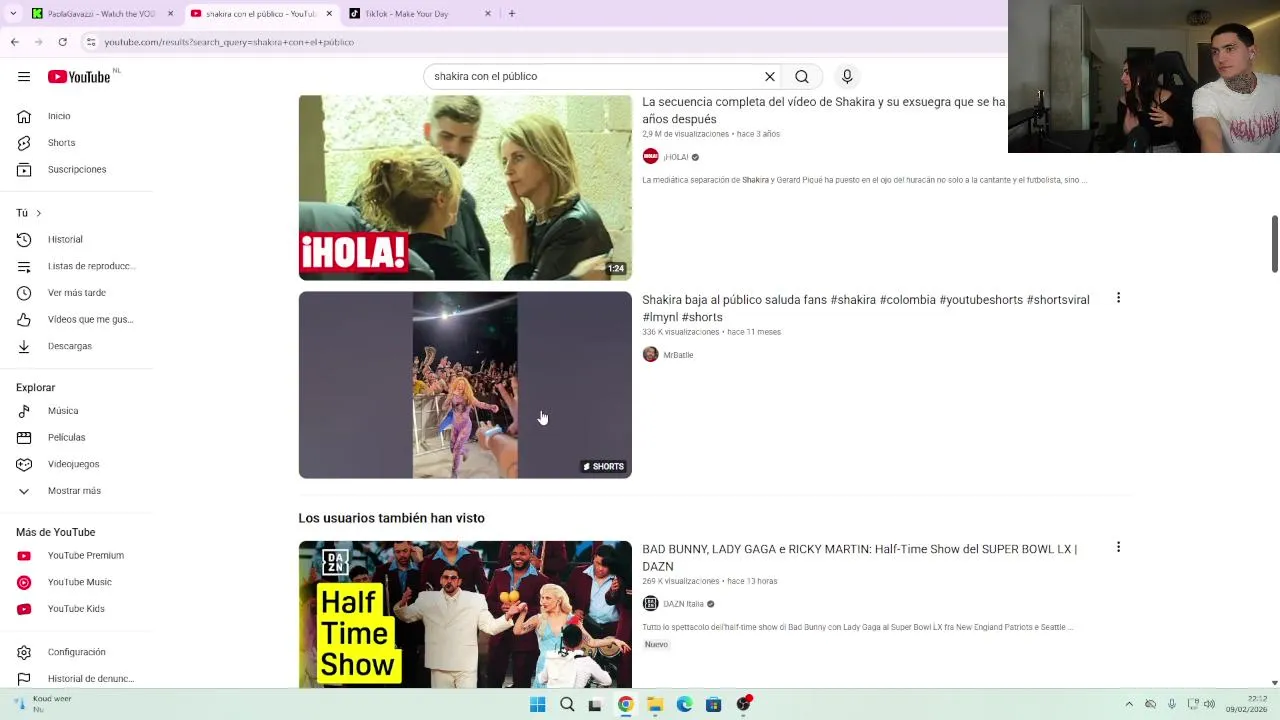Open the YouTube hamburger guide menu
1280x720 pixels.
click(x=24, y=77)
